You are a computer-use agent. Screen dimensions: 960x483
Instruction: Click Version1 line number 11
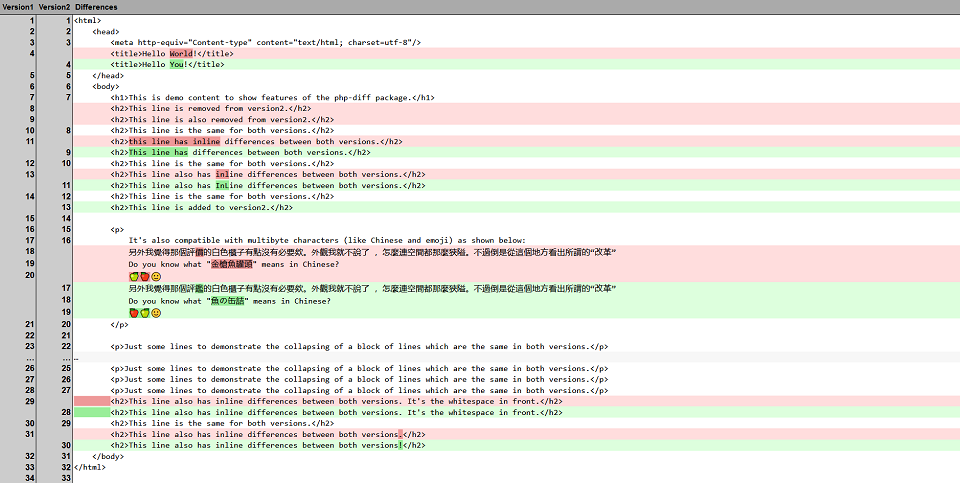[30, 141]
